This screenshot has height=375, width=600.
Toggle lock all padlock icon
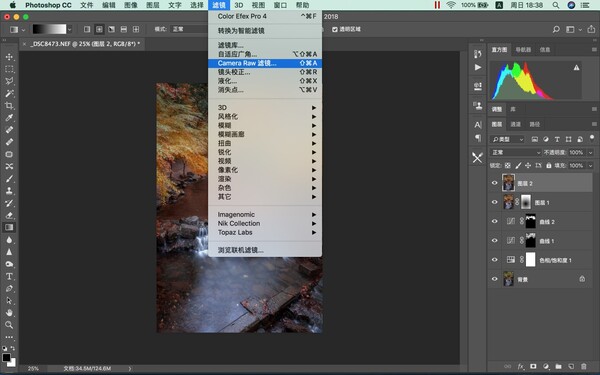pos(549,165)
